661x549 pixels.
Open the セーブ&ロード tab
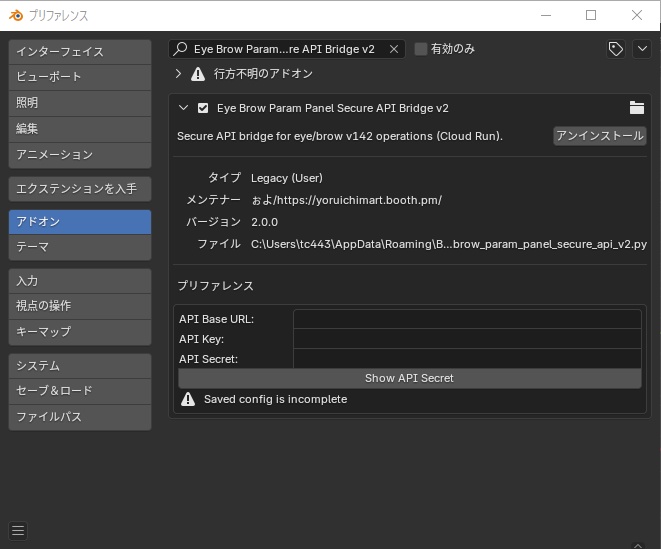point(80,391)
